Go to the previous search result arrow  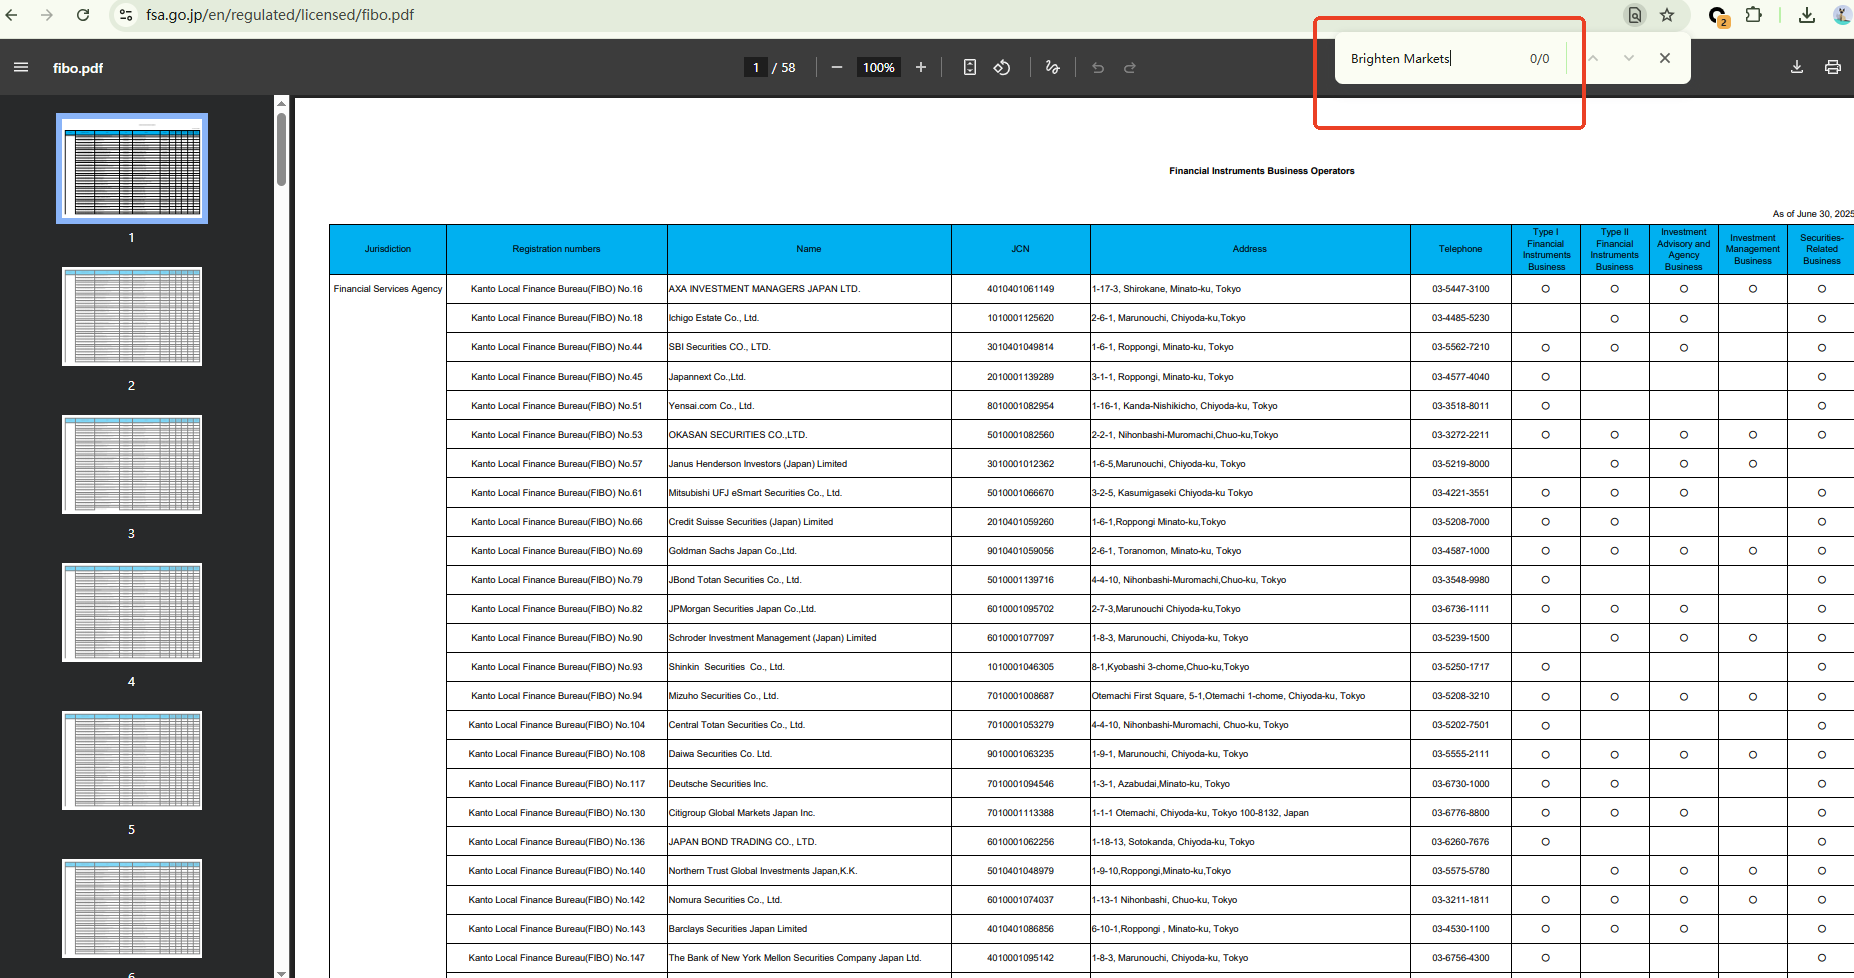click(x=1594, y=58)
